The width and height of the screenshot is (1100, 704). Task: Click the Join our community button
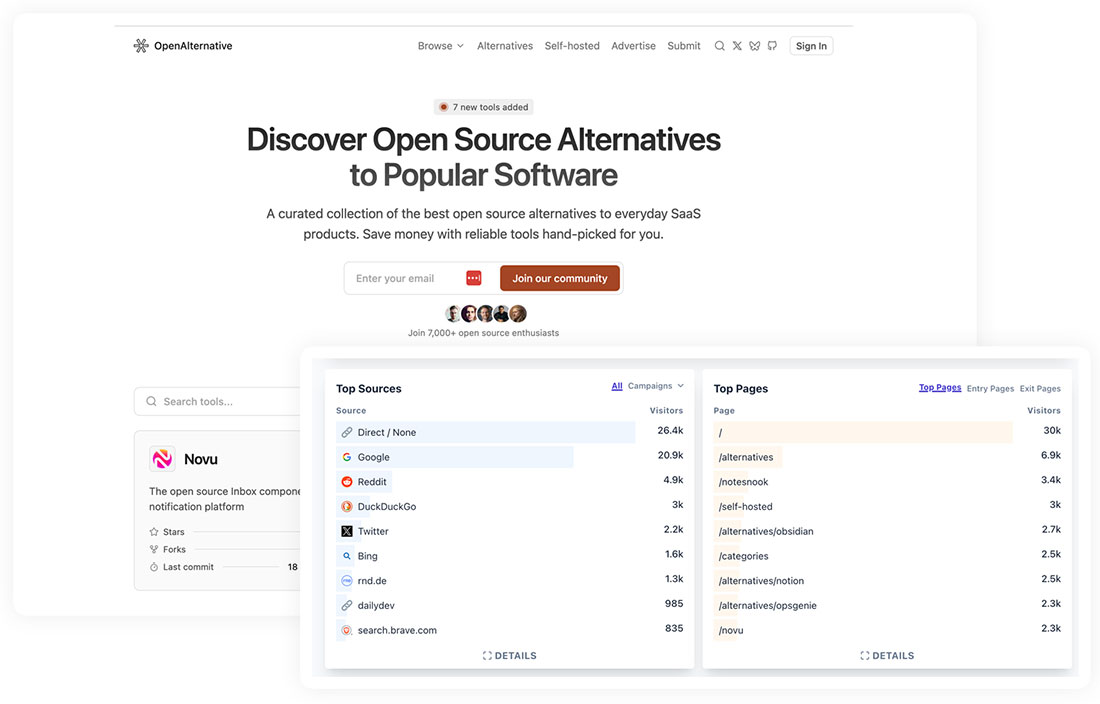560,278
